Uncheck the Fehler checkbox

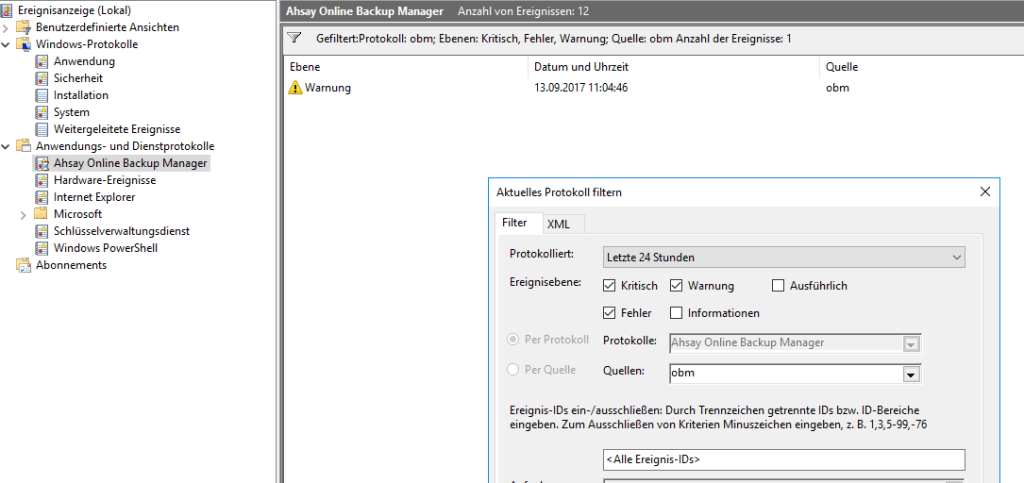tap(609, 313)
